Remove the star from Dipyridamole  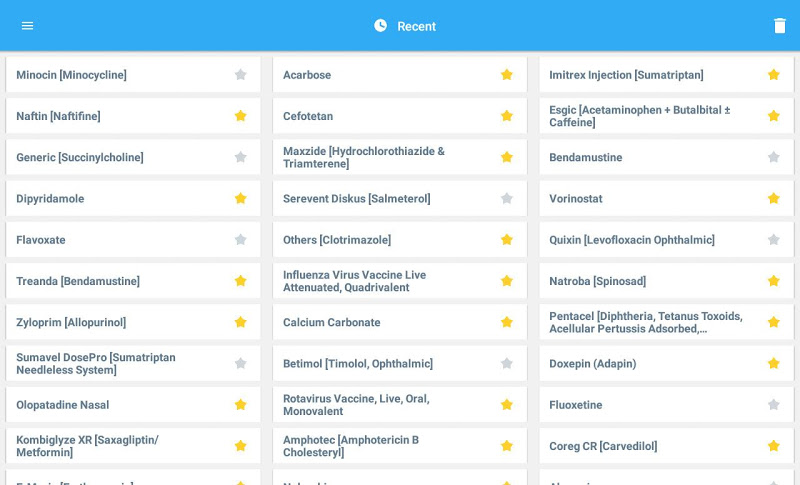click(240, 198)
